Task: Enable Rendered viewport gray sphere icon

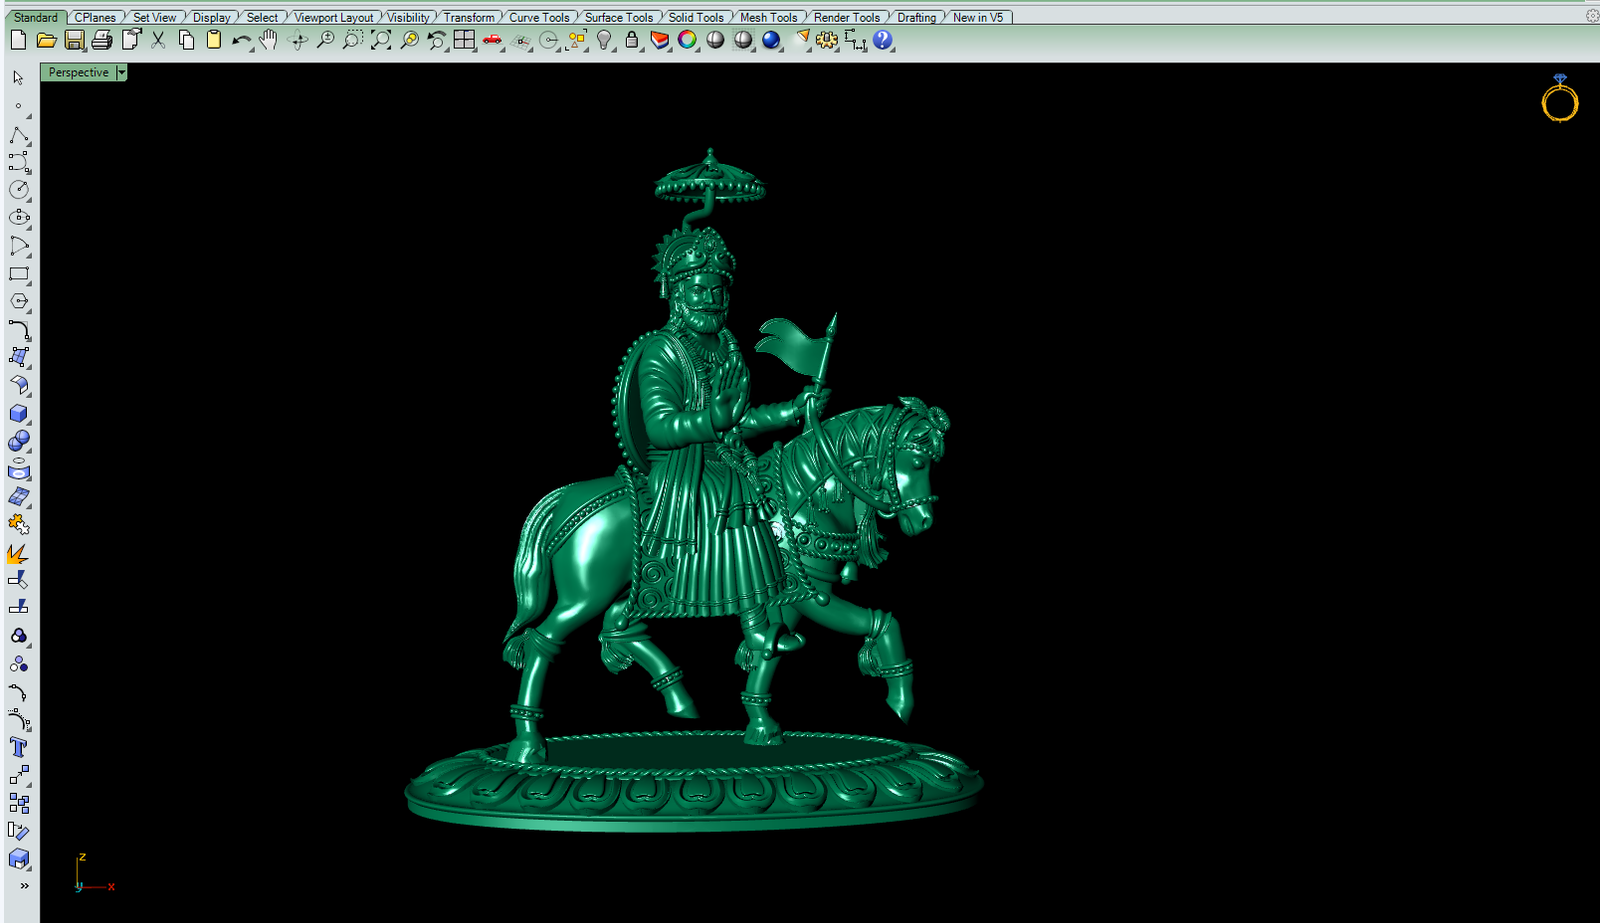Action: point(743,40)
